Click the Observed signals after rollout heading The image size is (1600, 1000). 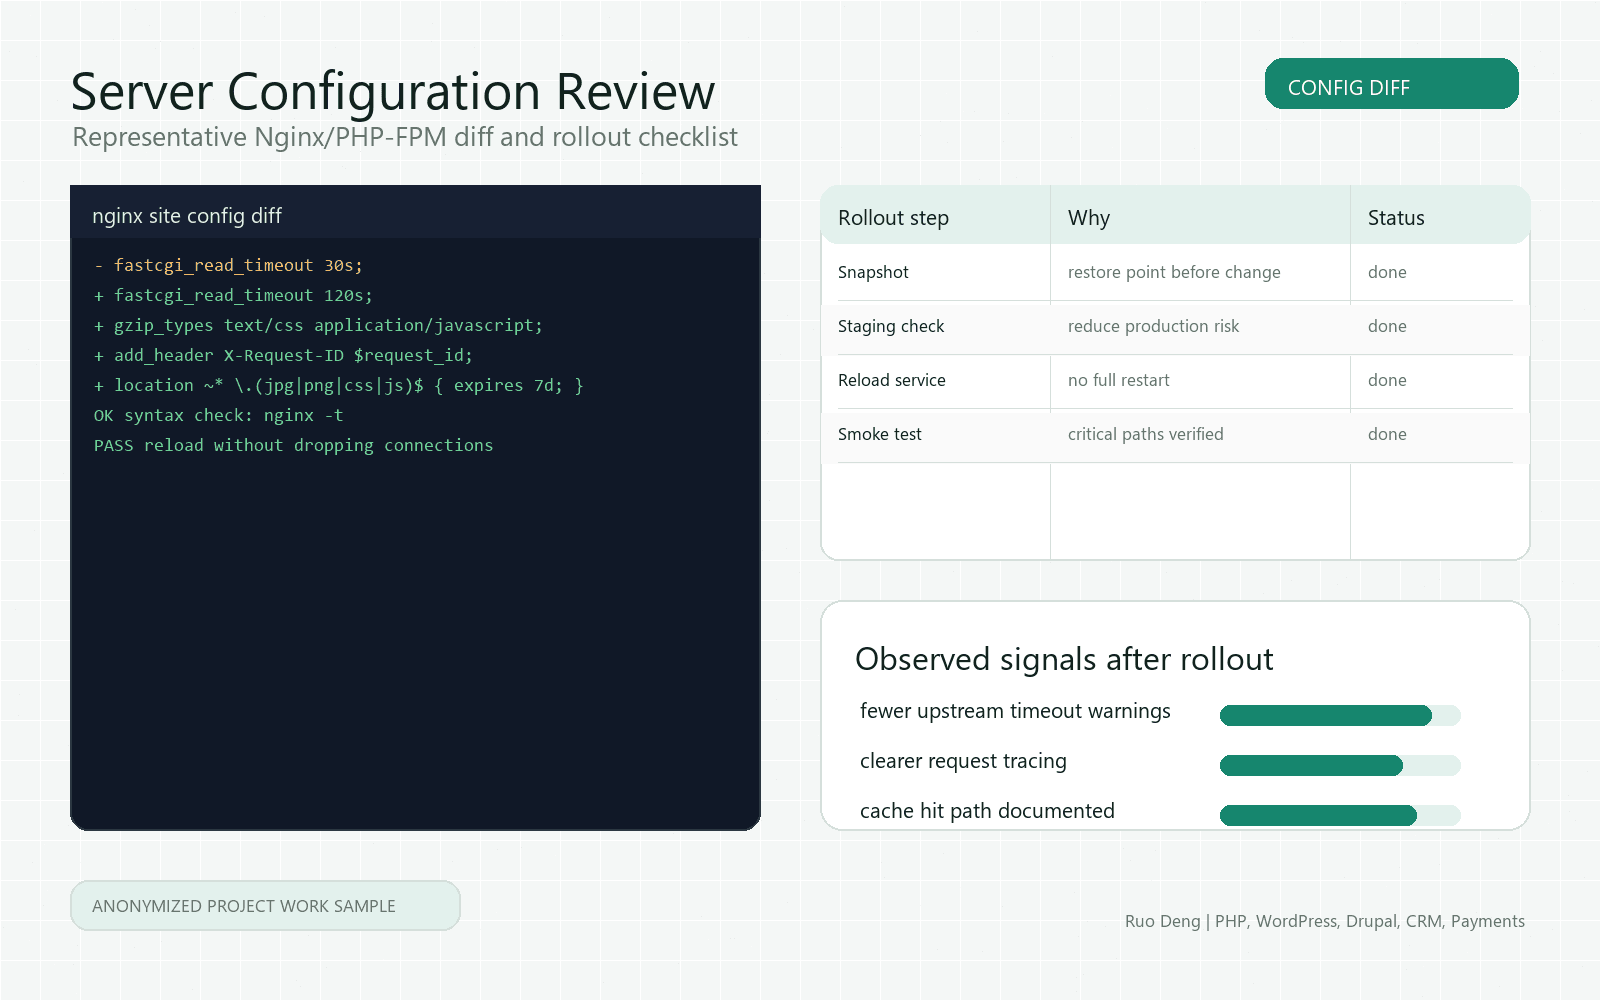[x=1064, y=659]
